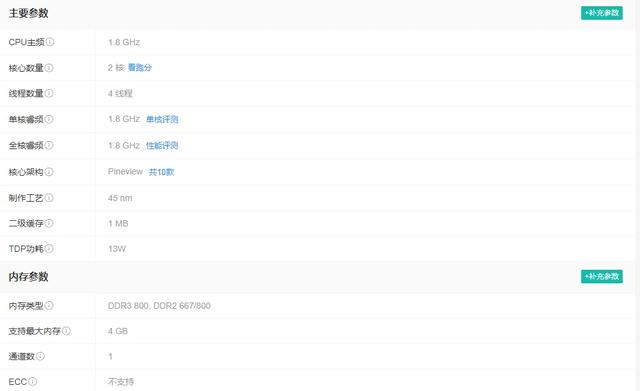Click 补充参数 button in 内存参数 section
The width and height of the screenshot is (640, 391).
pyautogui.click(x=602, y=276)
